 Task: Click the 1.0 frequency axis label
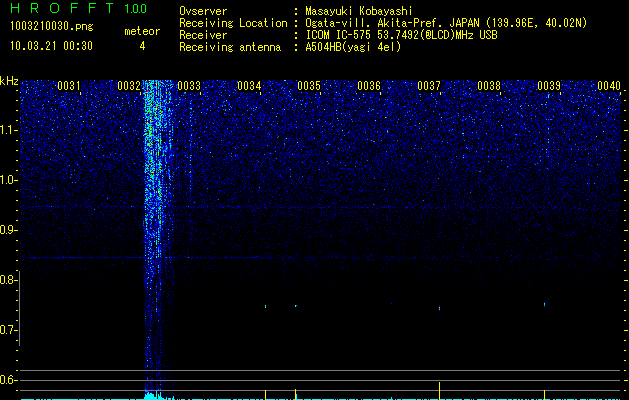click(8, 180)
